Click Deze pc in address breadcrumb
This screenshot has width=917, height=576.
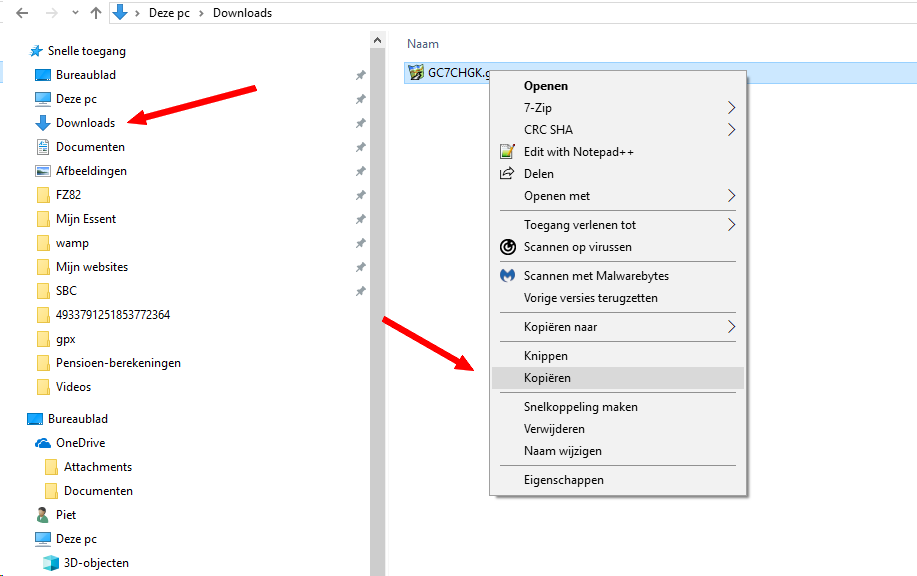170,13
